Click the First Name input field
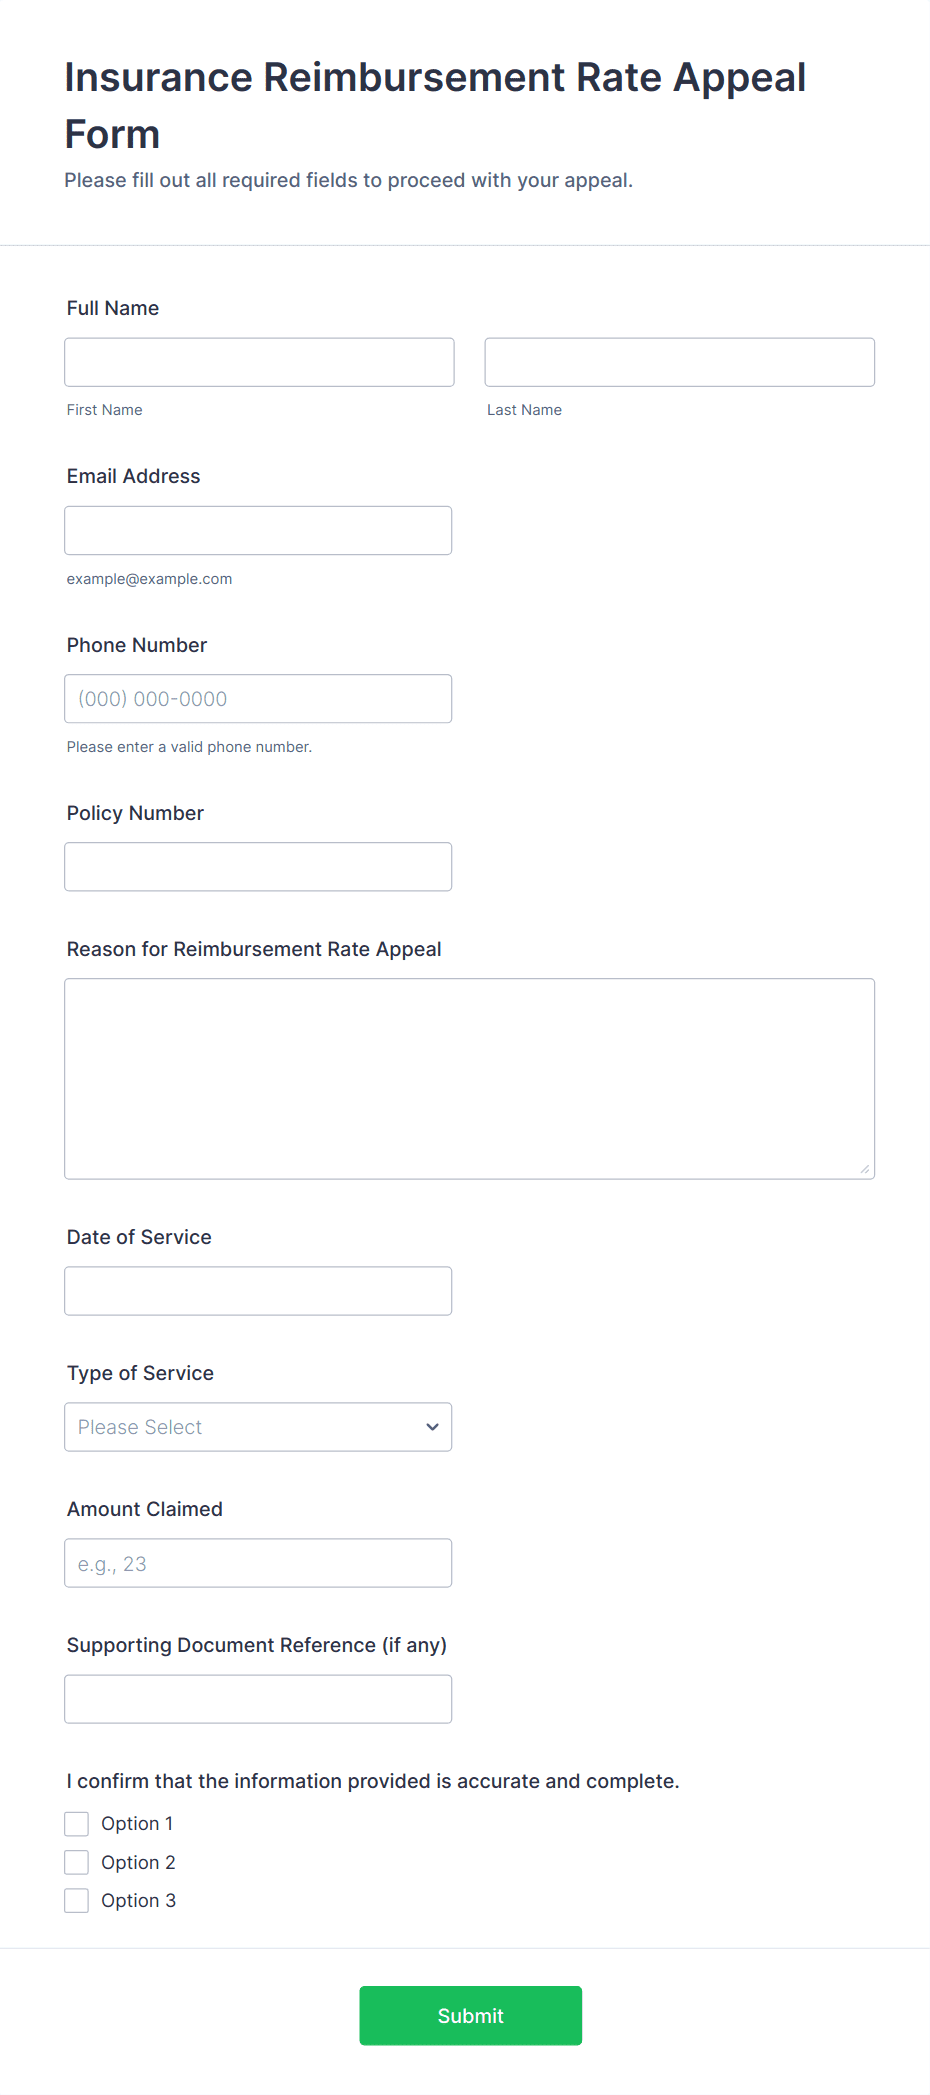The image size is (930, 2095). coord(259,362)
